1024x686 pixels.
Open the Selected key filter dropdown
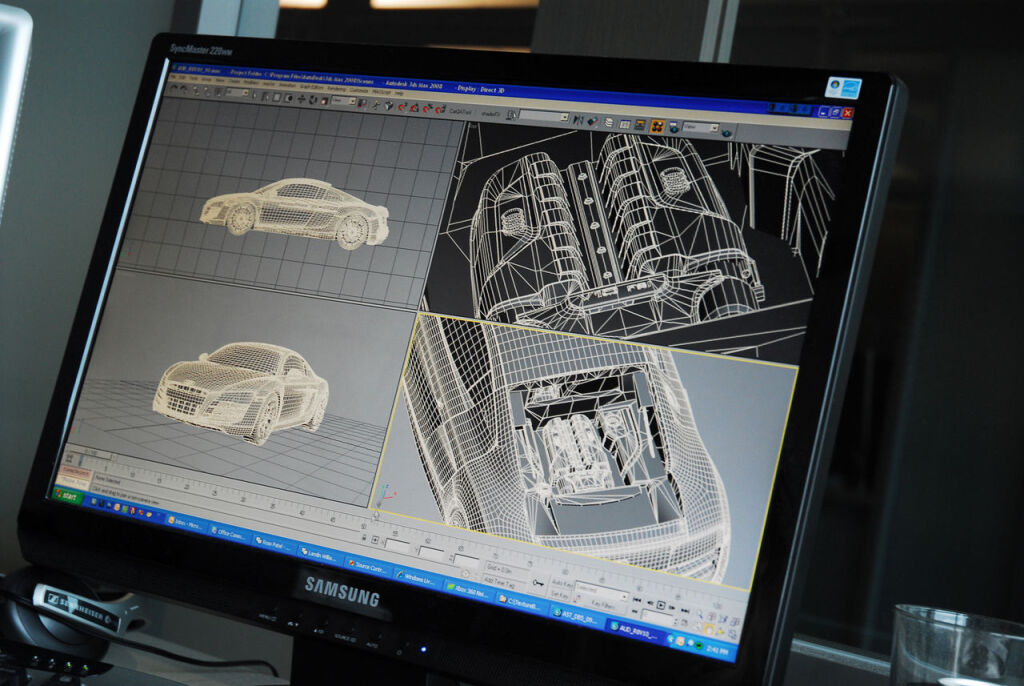pyautogui.click(x=600, y=590)
